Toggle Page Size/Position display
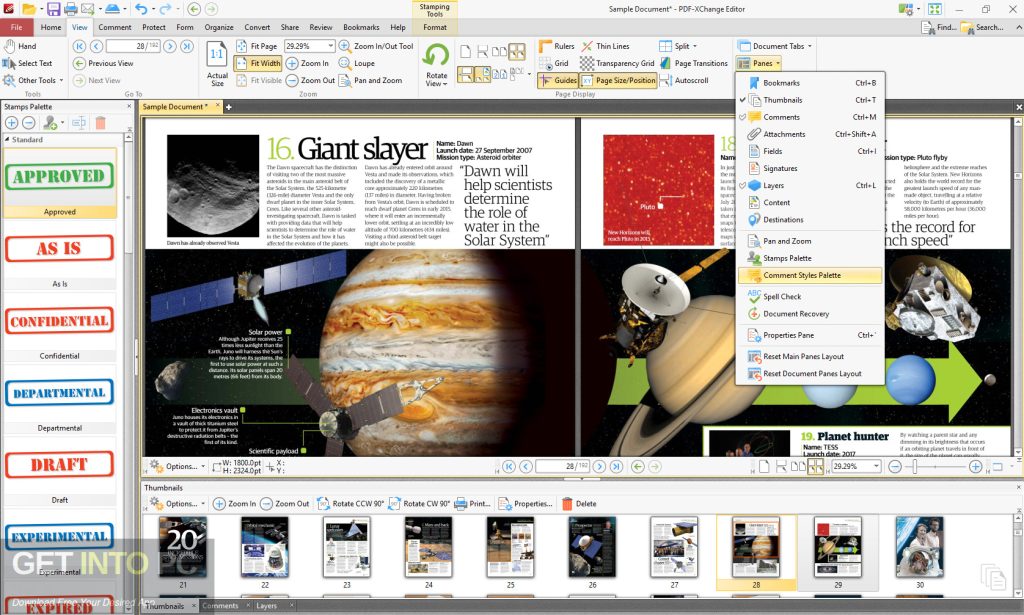The image size is (1024, 615). click(x=618, y=80)
